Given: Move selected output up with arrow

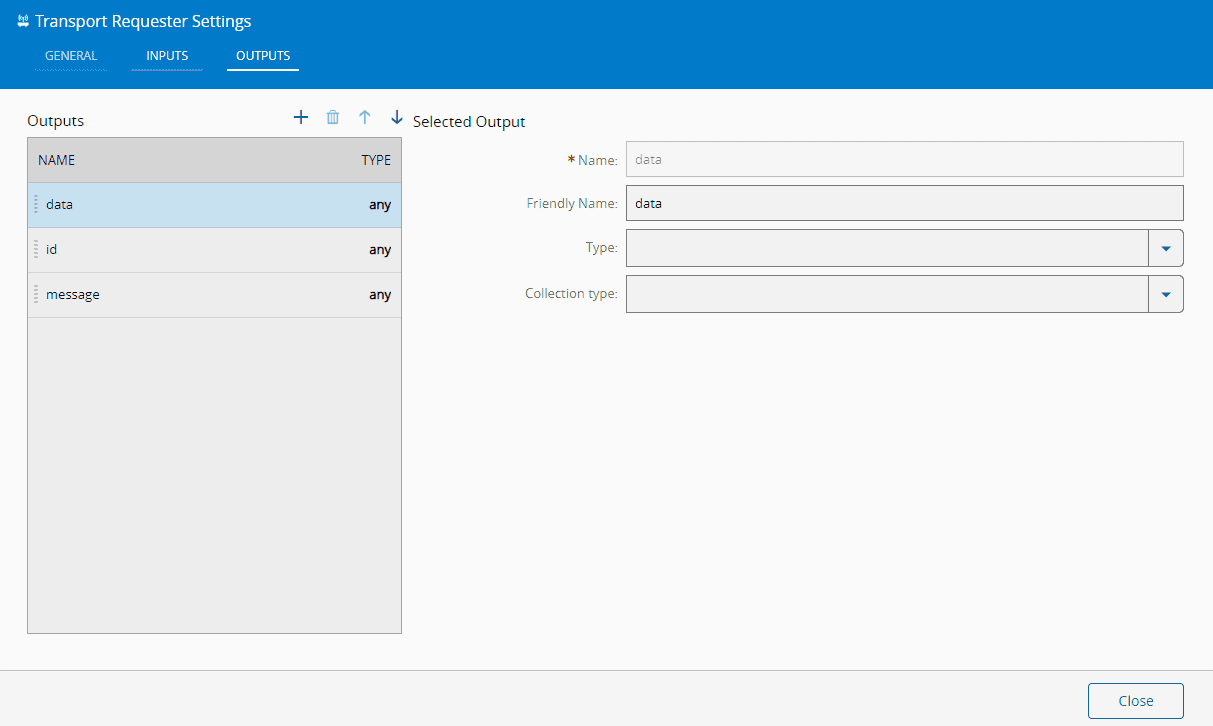Looking at the screenshot, I should pos(365,118).
